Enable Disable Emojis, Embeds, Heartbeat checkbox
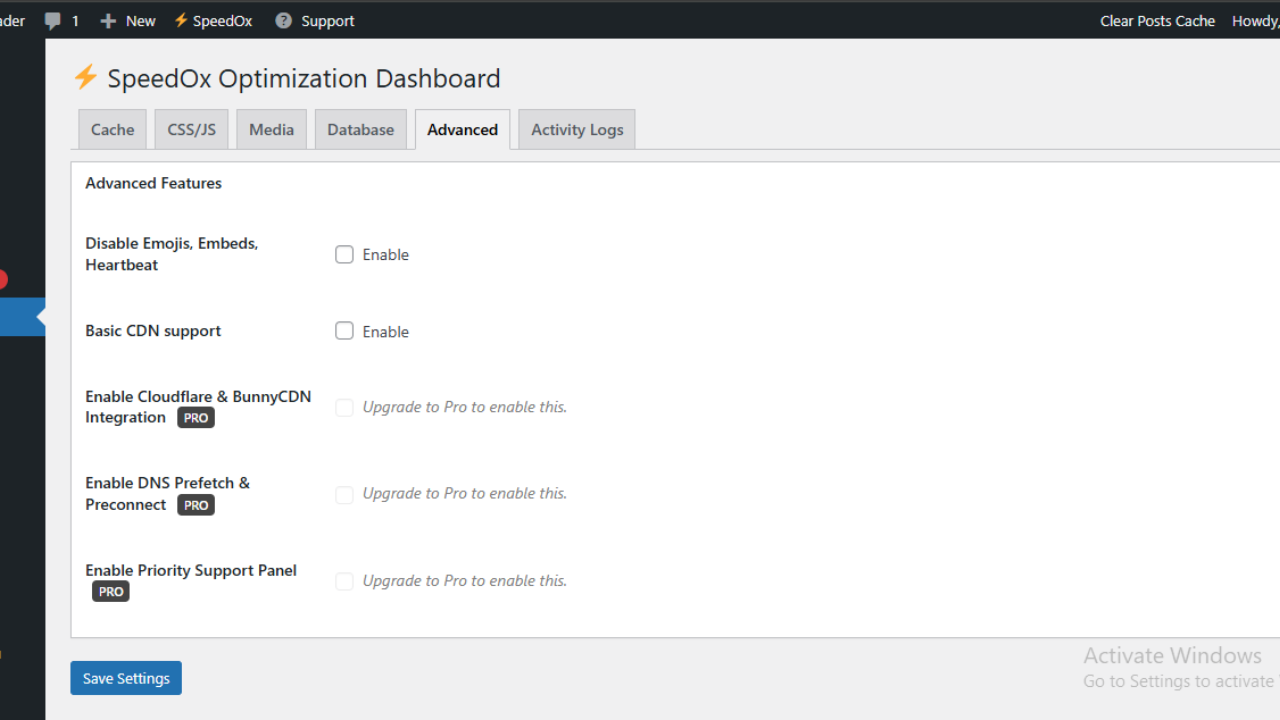Screen dimensions: 1280x720 coord(344,254)
